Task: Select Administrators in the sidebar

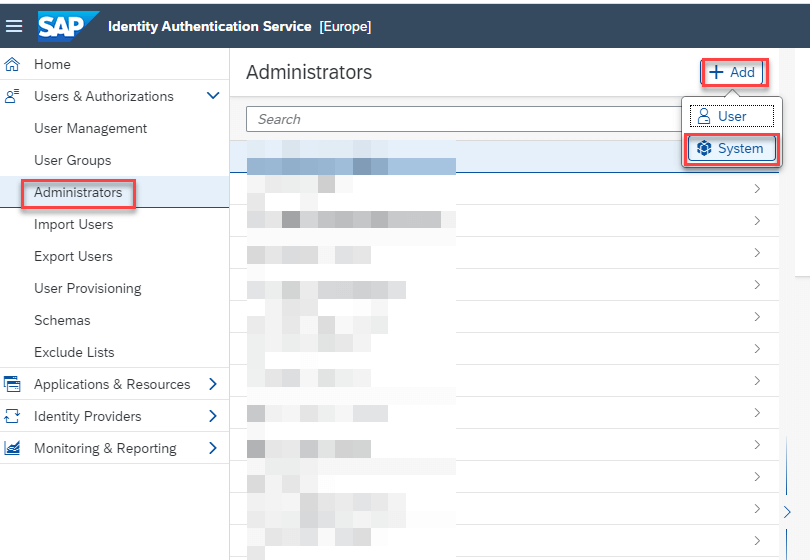Action: coord(115,192)
